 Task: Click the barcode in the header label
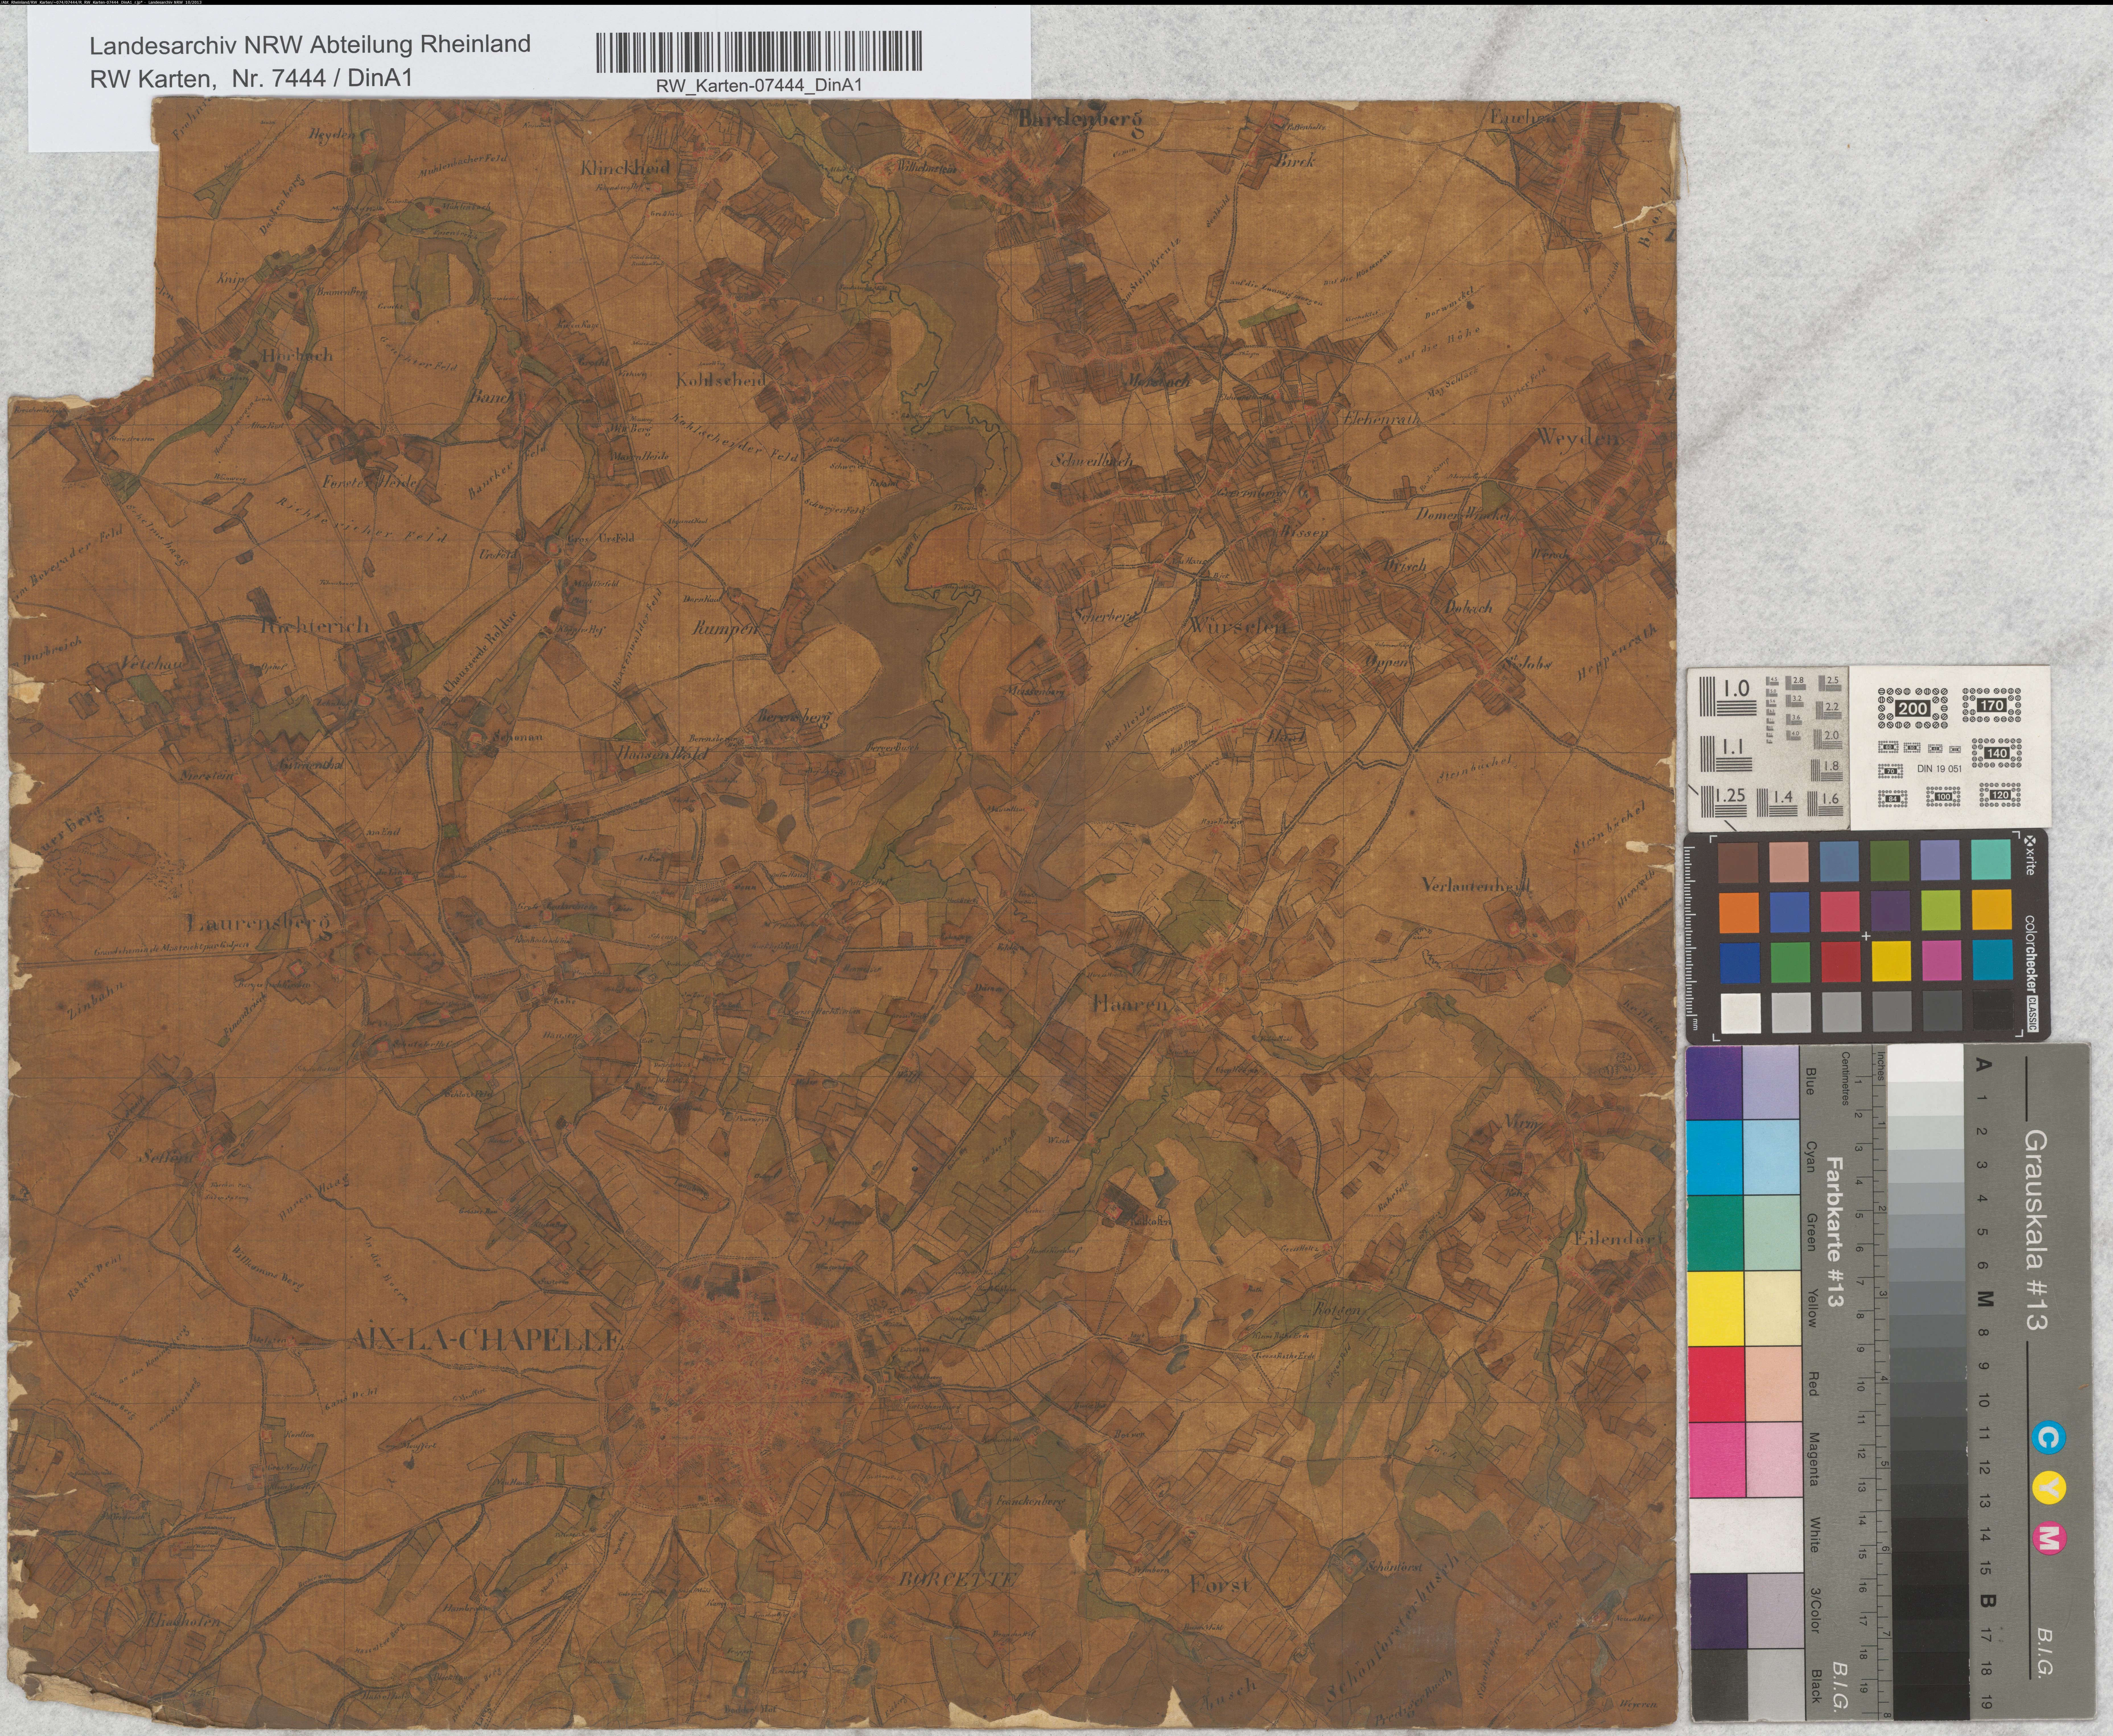[759, 52]
